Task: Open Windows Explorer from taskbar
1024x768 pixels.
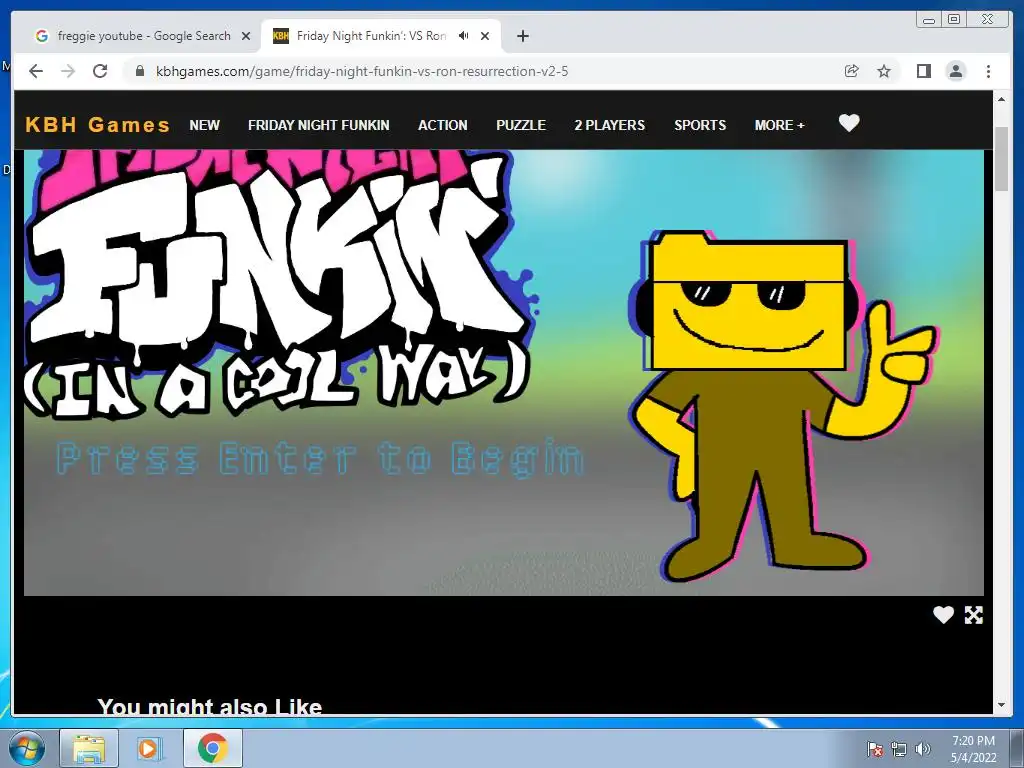Action: pos(89,748)
